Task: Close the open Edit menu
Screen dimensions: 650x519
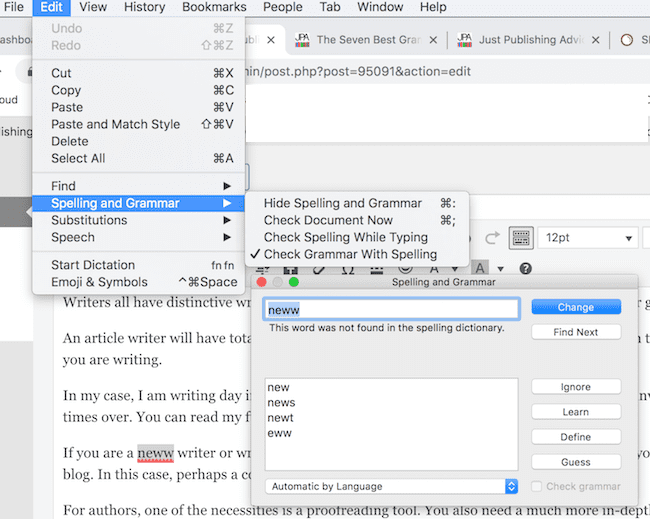Action: (51, 7)
